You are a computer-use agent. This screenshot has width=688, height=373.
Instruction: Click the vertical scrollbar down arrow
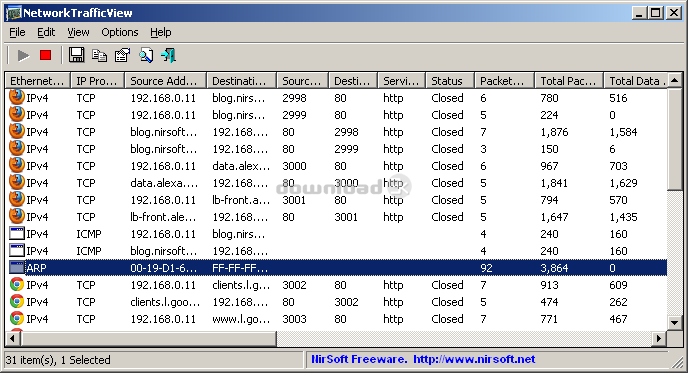pyautogui.click(x=674, y=323)
